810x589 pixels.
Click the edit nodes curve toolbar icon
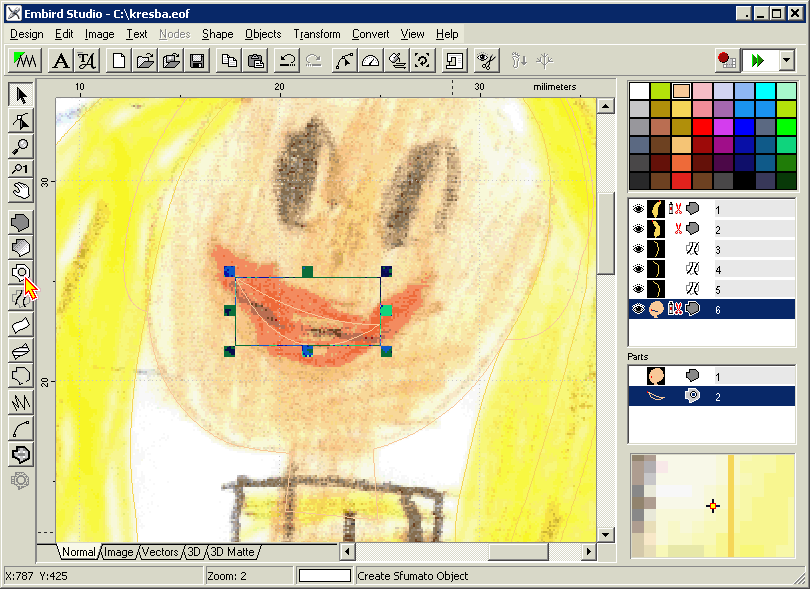click(x=345, y=61)
